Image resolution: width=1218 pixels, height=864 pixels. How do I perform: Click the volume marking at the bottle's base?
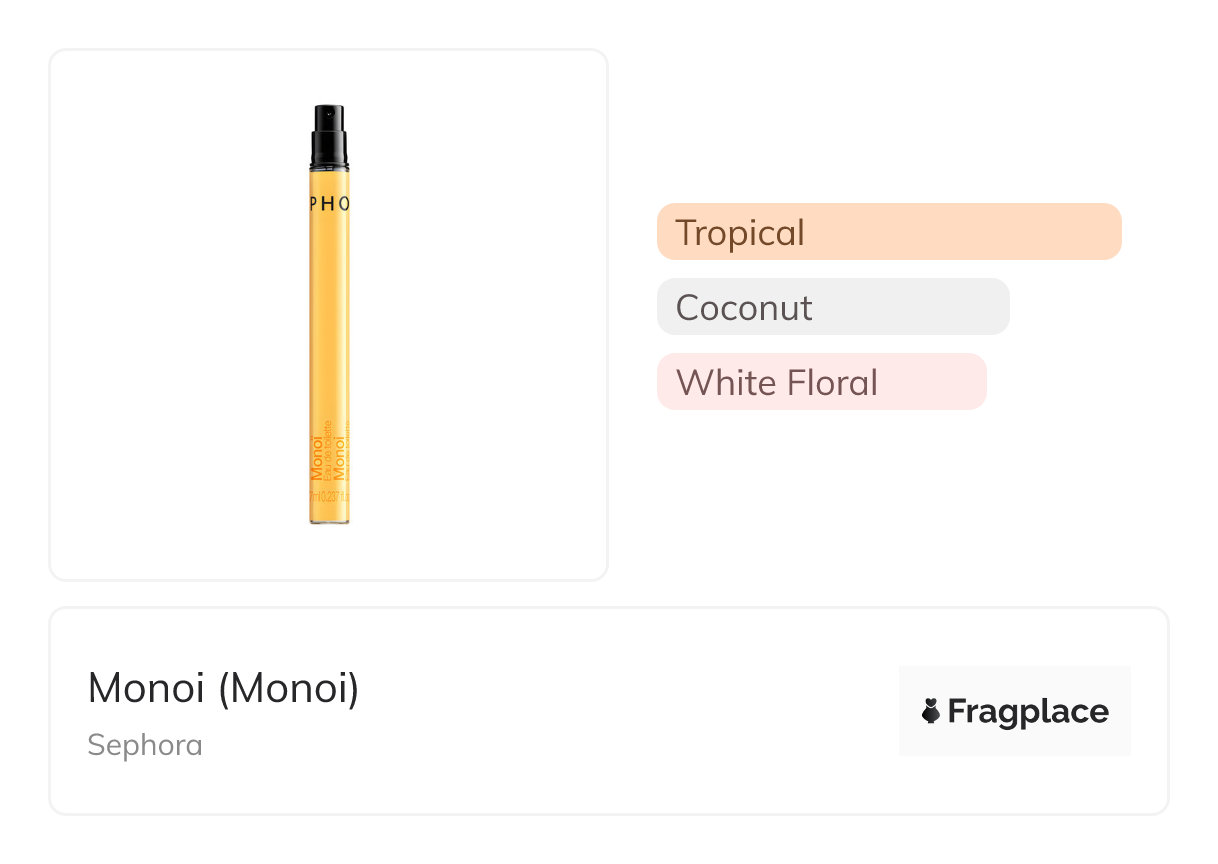(328, 495)
